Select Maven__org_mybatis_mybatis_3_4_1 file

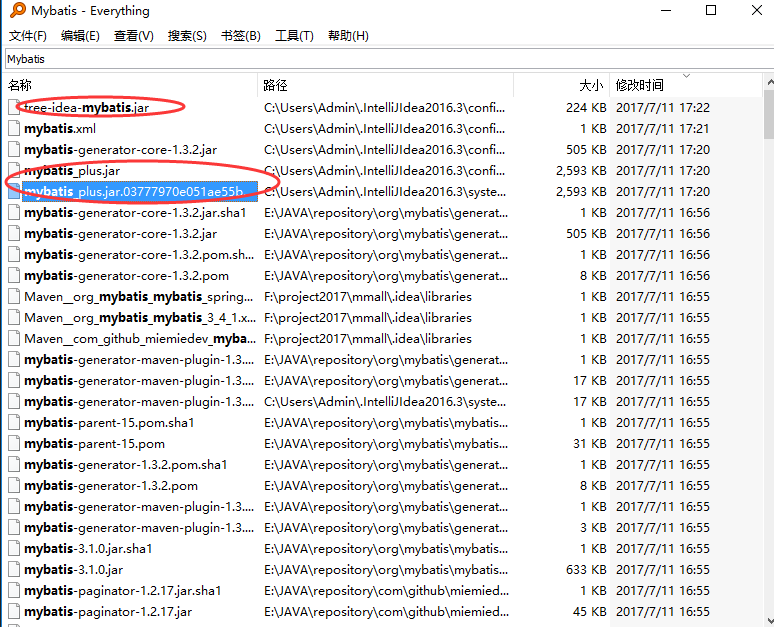pos(140,317)
